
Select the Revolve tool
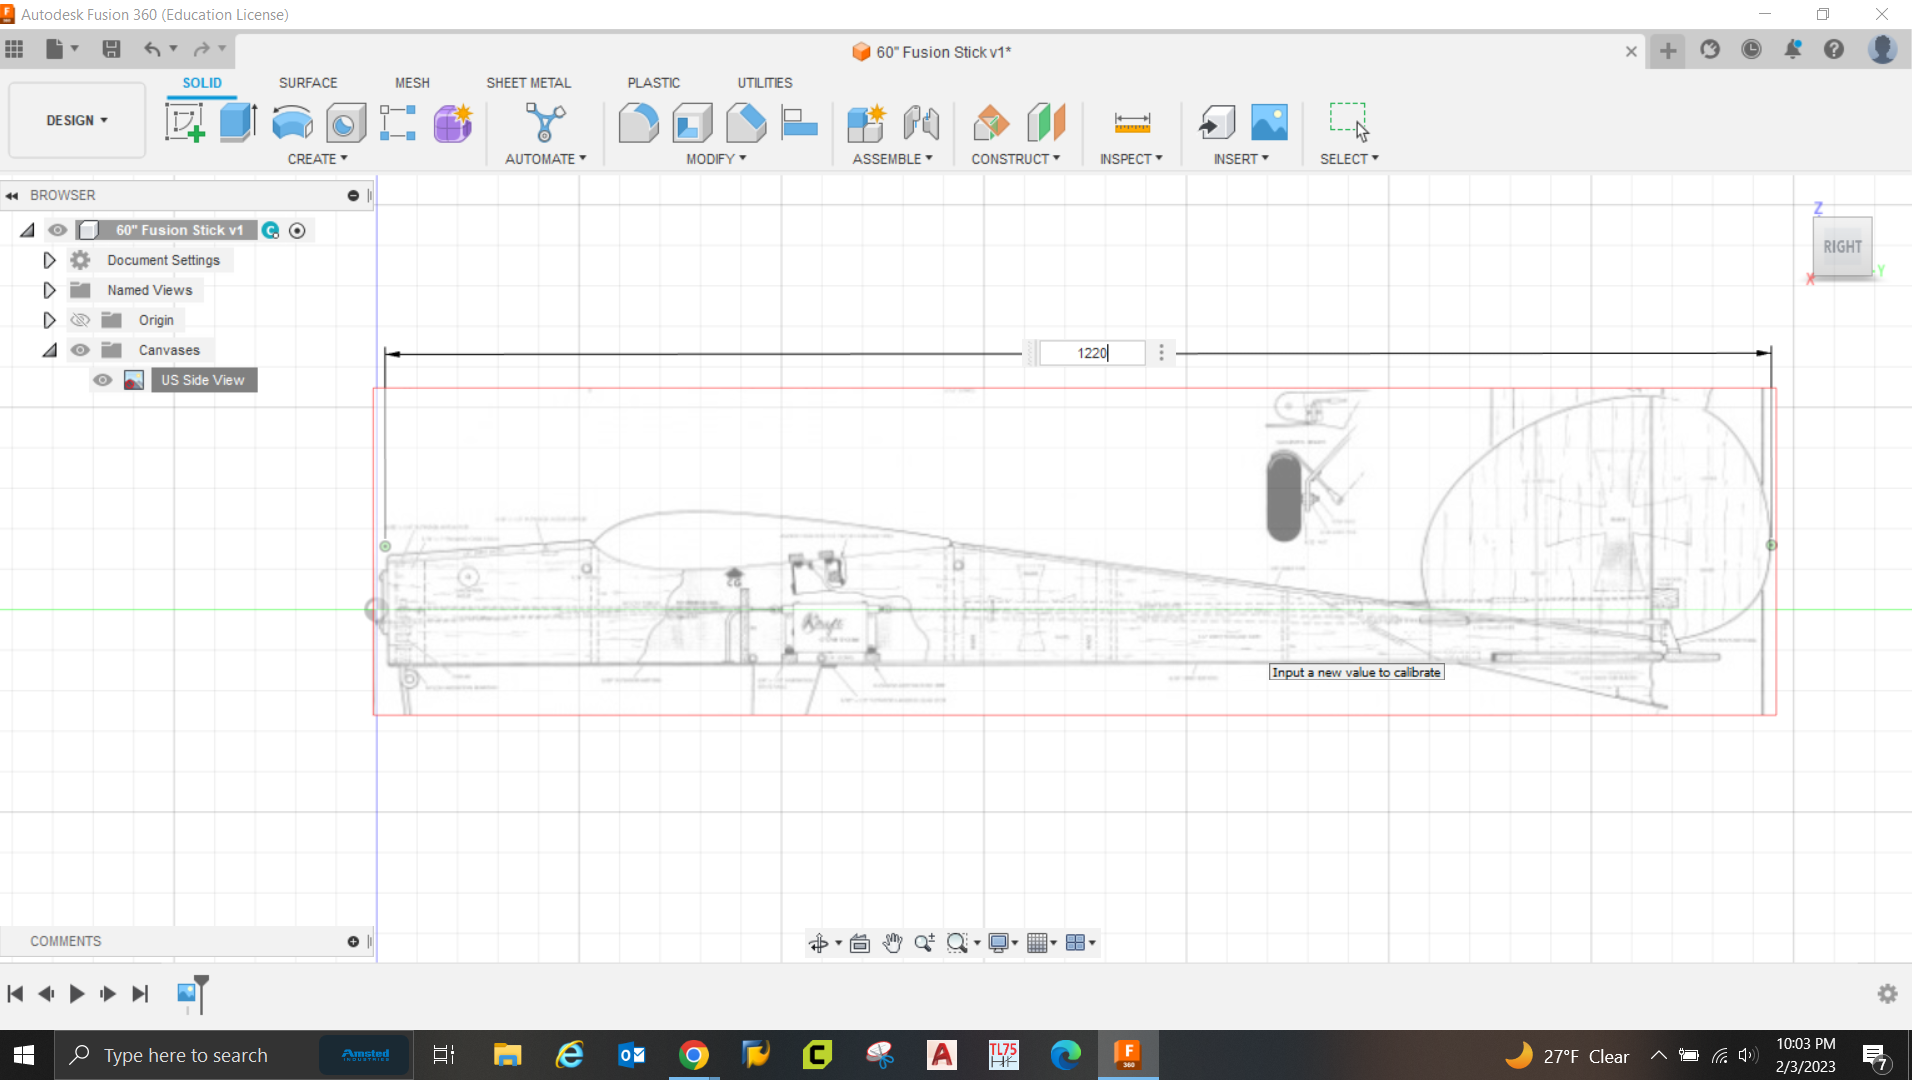click(x=291, y=122)
